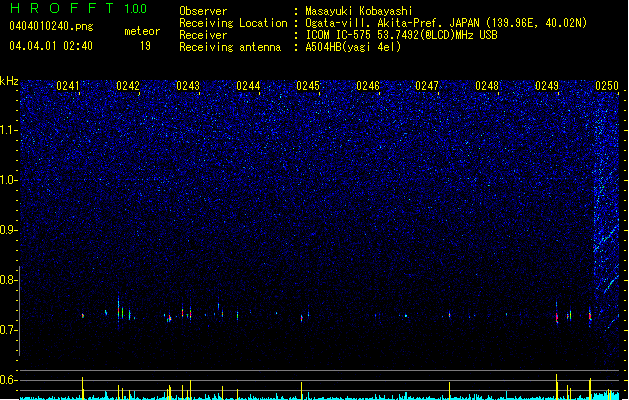629x400 pixels.
Task: Click the meteor count 19
Action: click(145, 46)
